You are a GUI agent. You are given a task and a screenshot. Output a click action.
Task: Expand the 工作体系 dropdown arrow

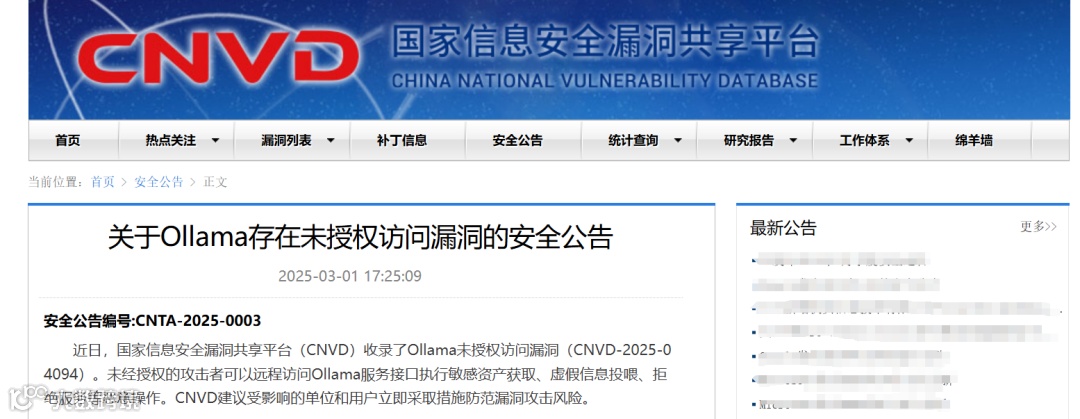pos(909,141)
